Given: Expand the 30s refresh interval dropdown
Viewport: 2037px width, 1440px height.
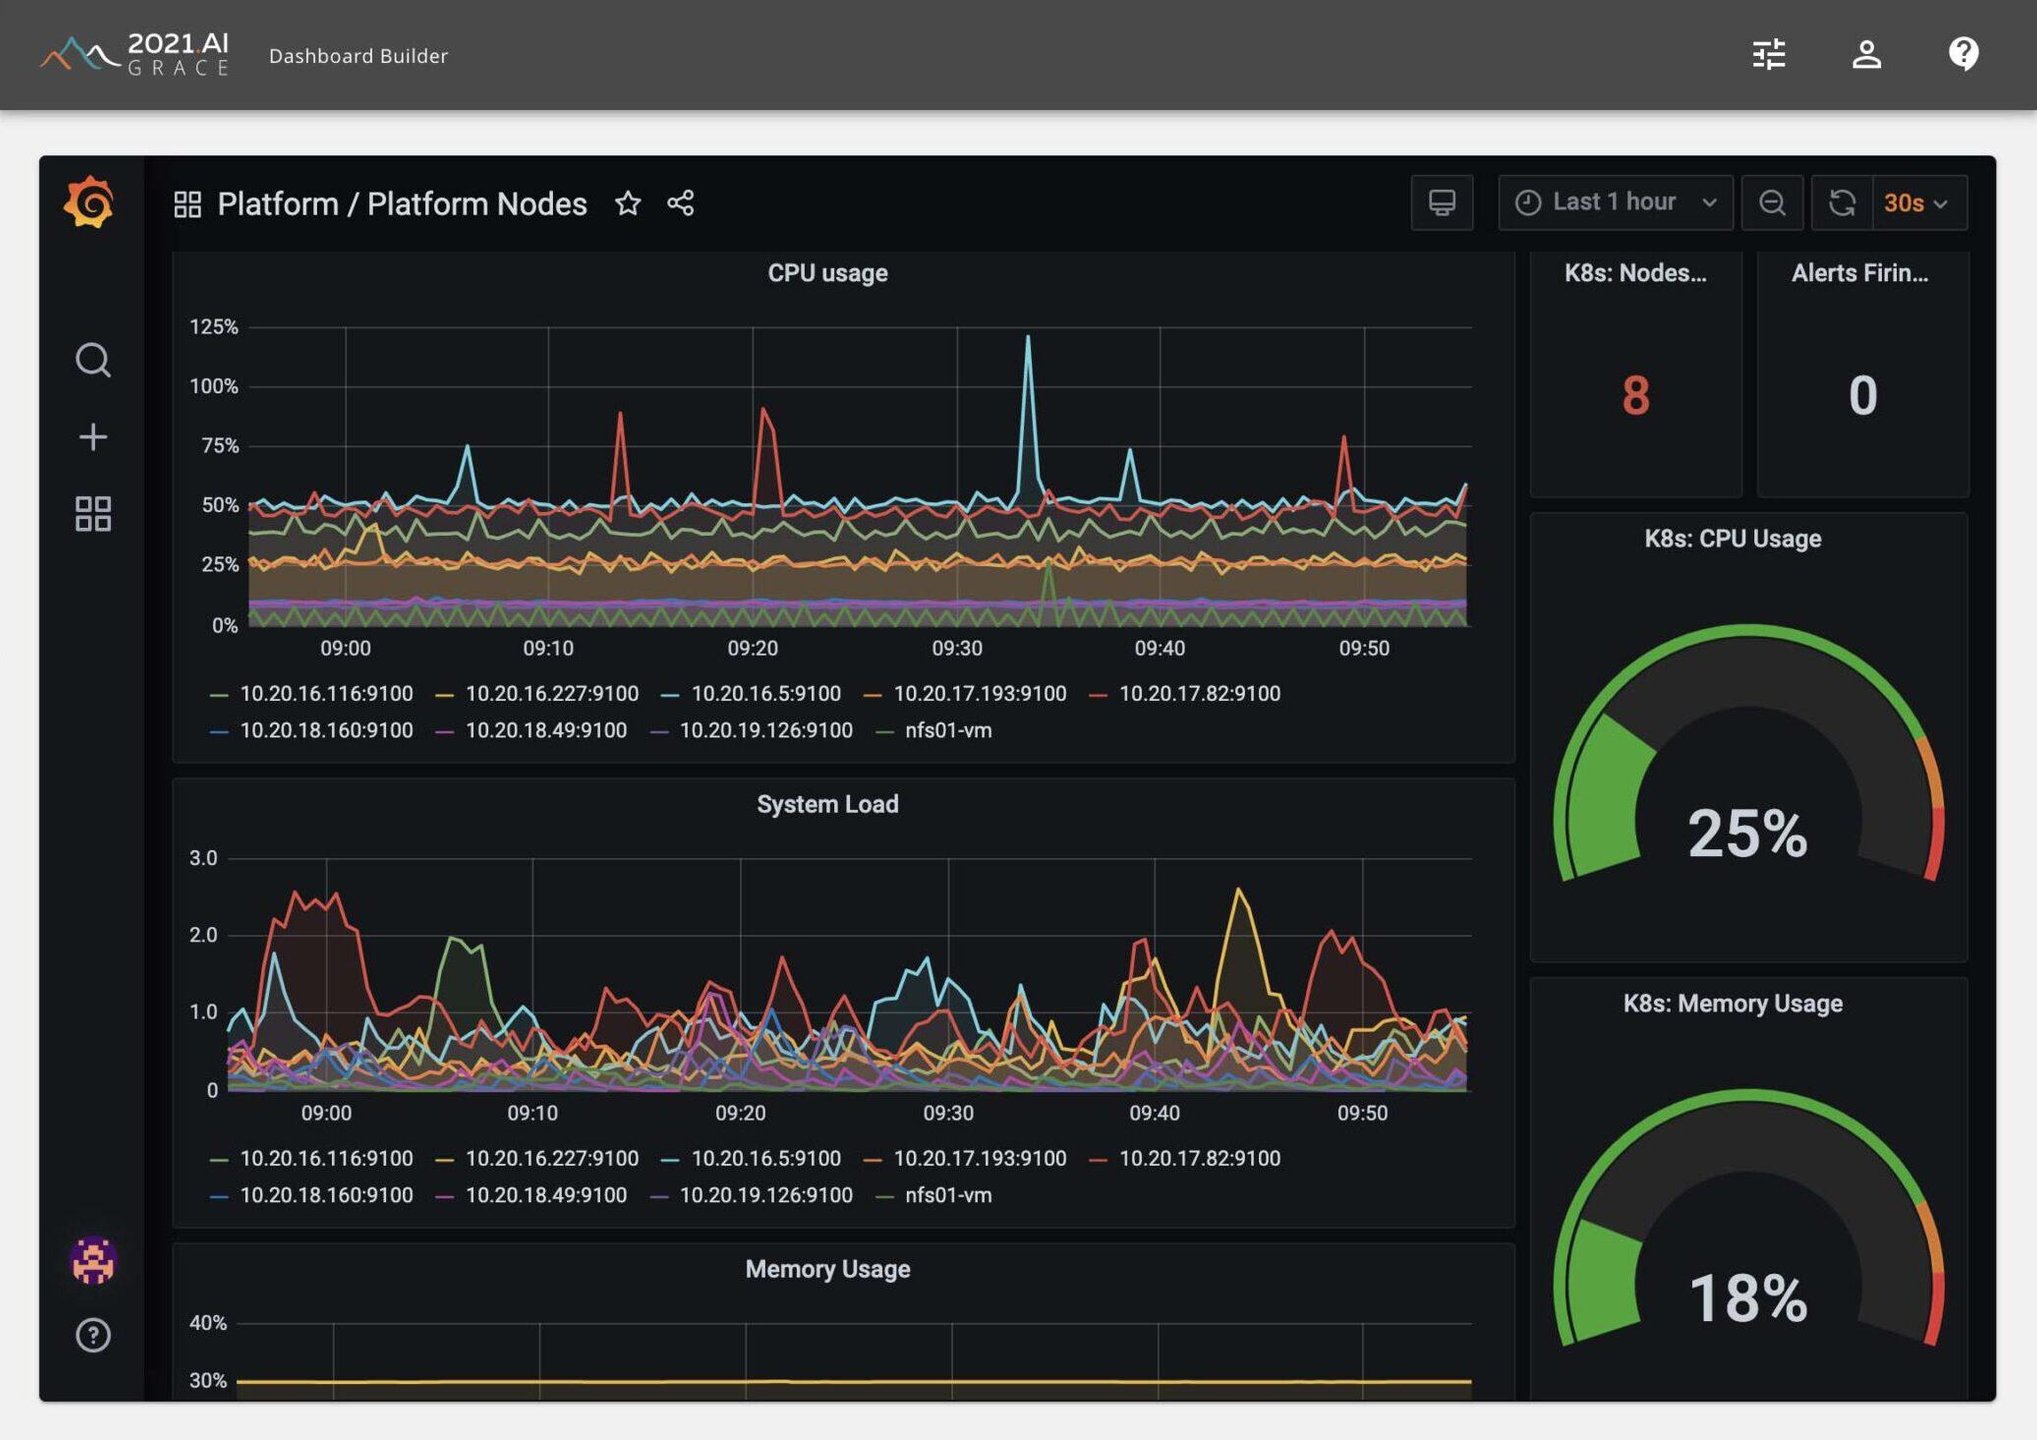Looking at the screenshot, I should coord(1916,203).
